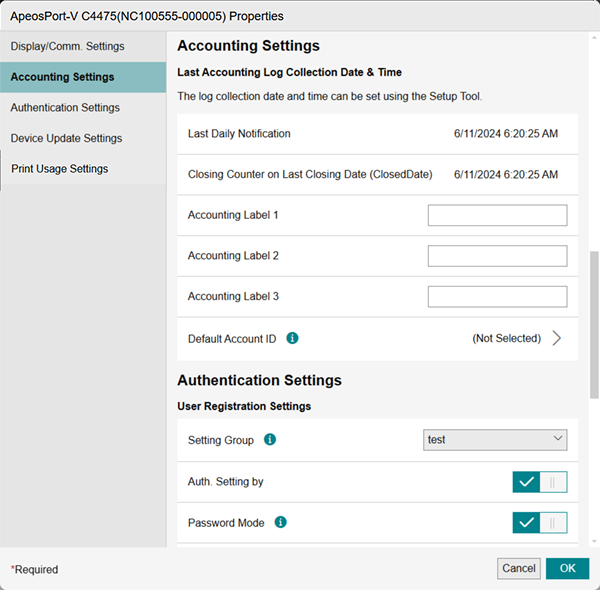Open Device Update Settings sidebar item
This screenshot has height=590, width=600.
click(83, 138)
